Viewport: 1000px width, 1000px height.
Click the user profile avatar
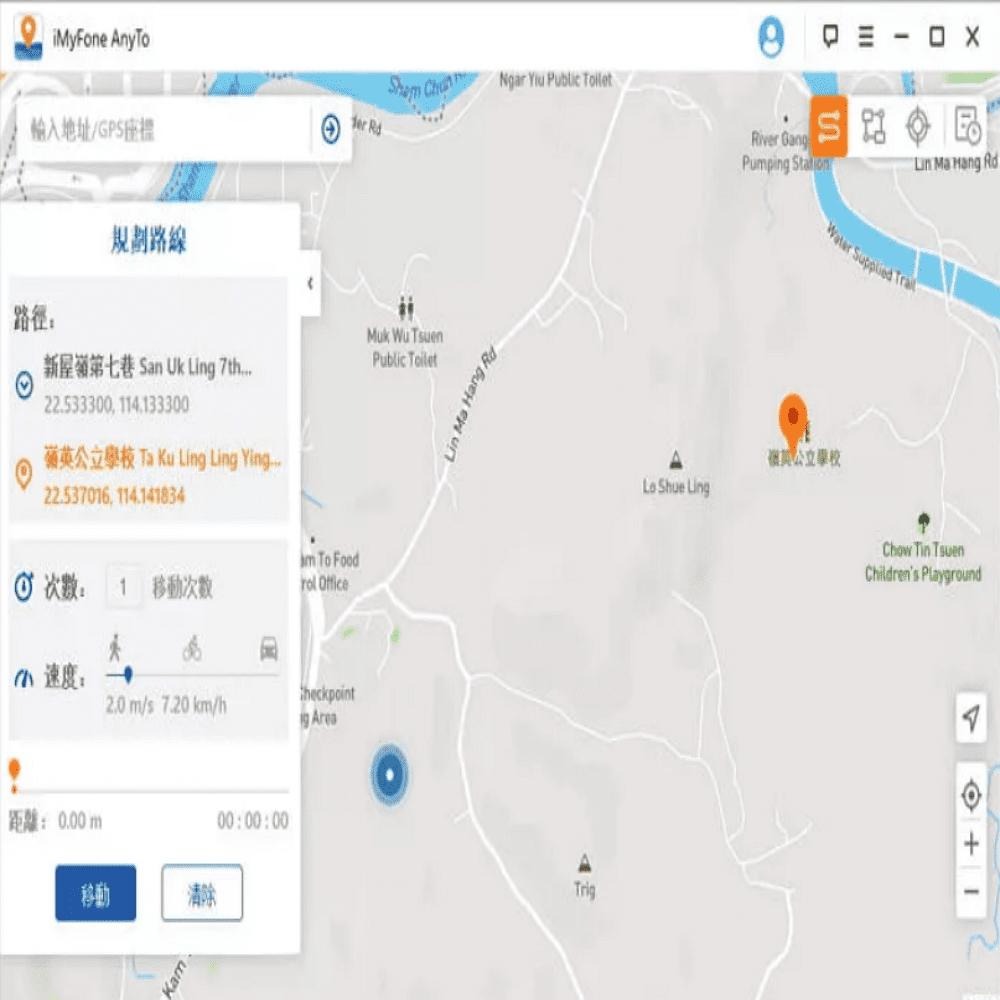tap(770, 38)
